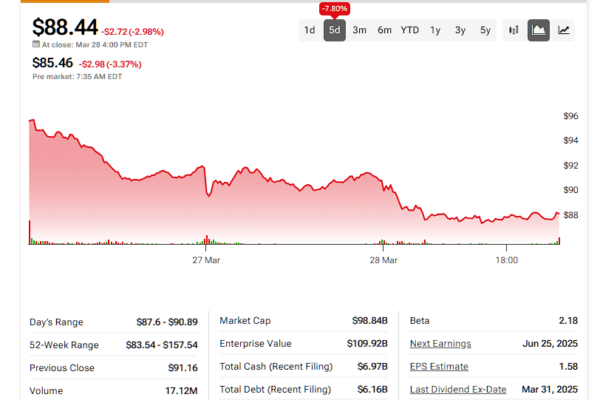Click the $90 price axis label
Image resolution: width=600 pixels, height=400 pixels.
pyautogui.click(x=571, y=190)
